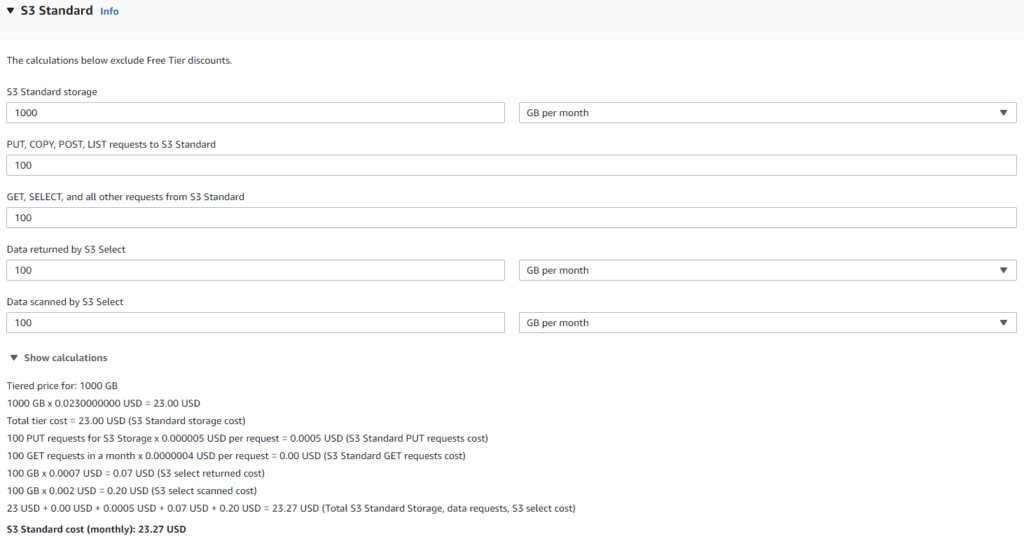The image size is (1024, 541).
Task: Open the Data returned unit dropdown
Action: [x=767, y=270]
